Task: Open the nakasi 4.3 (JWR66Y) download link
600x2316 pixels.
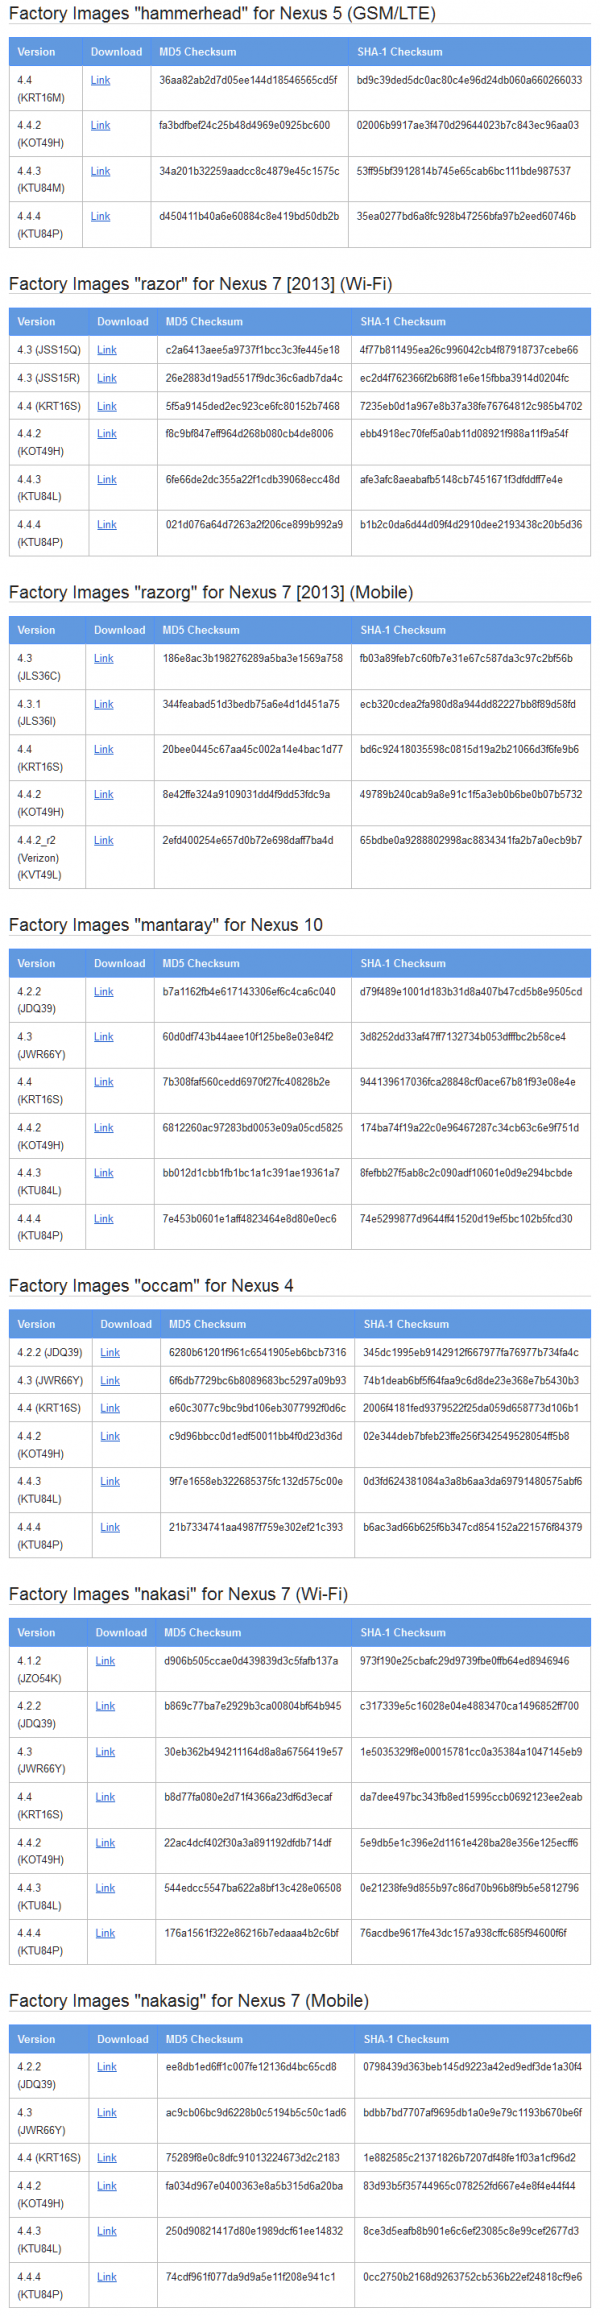Action: point(105,1751)
